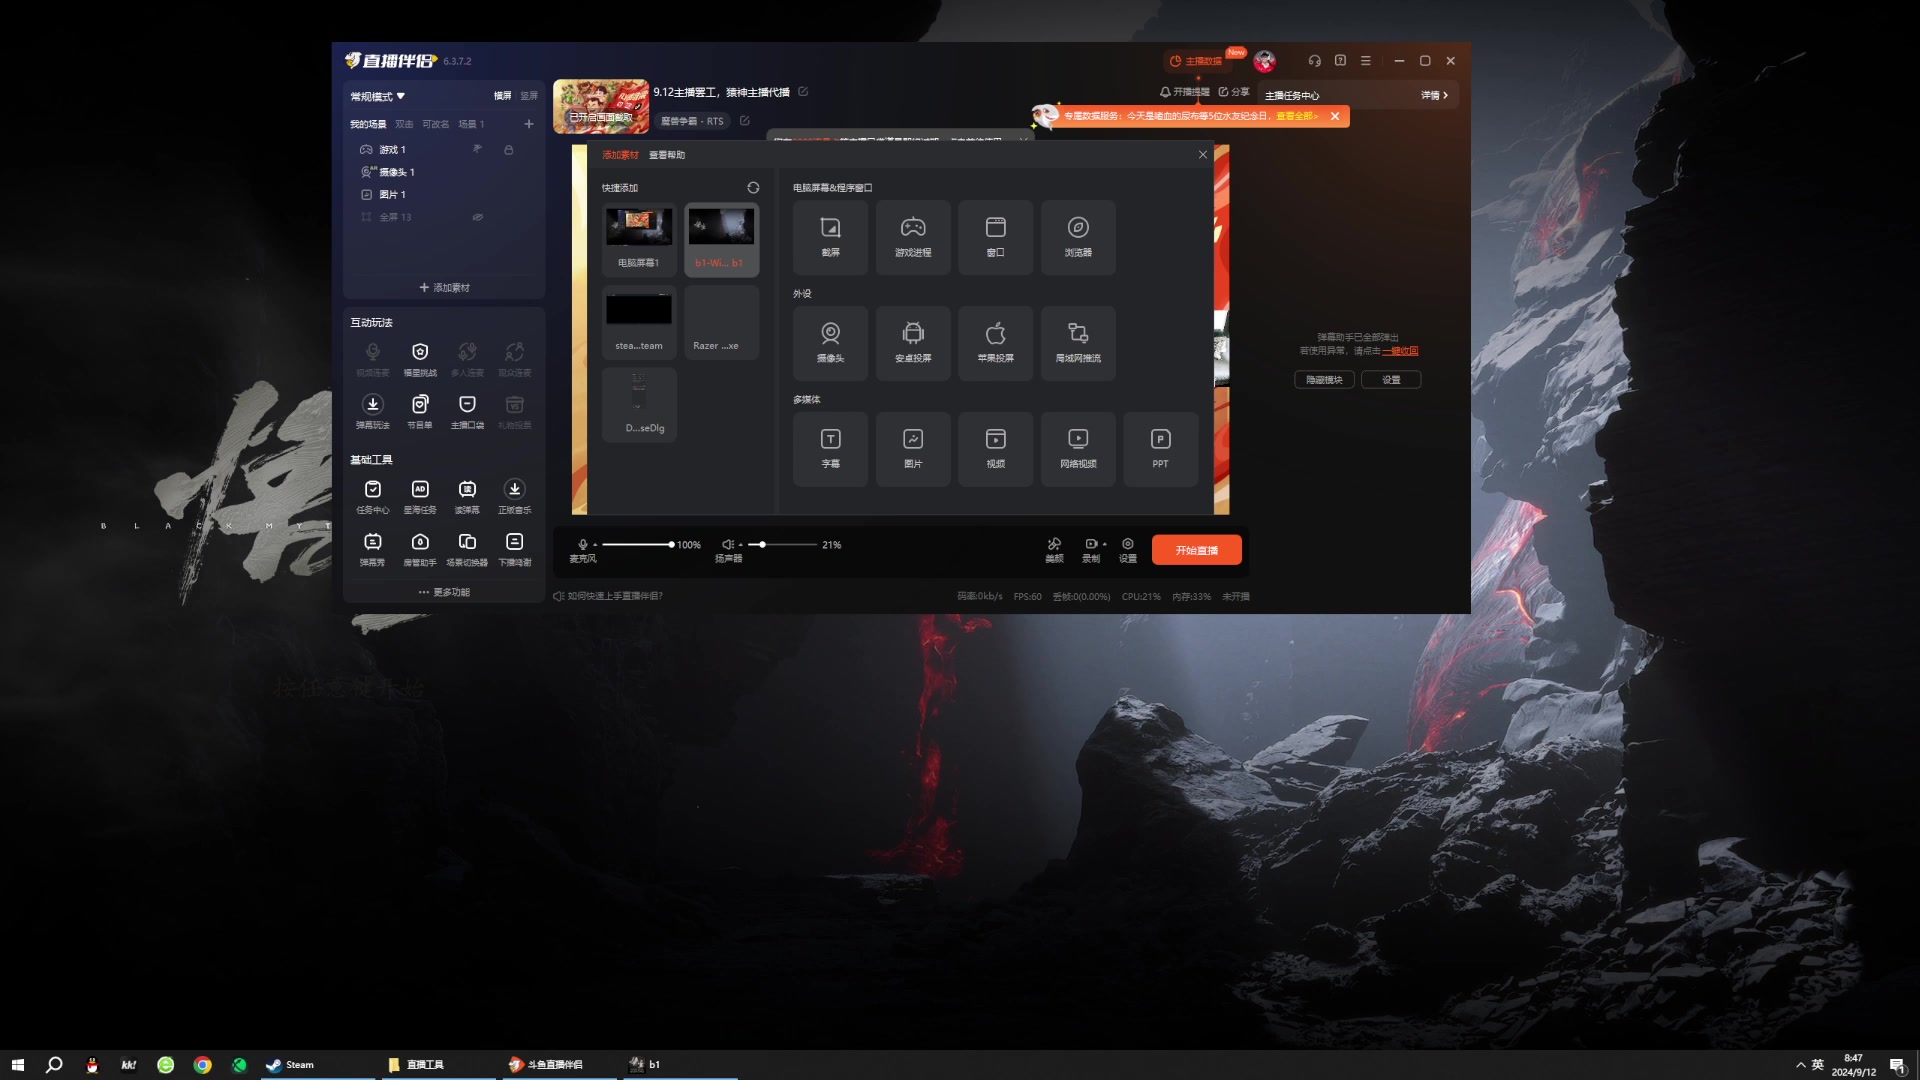Expand the 常规模式 mode dropdown

tap(377, 97)
